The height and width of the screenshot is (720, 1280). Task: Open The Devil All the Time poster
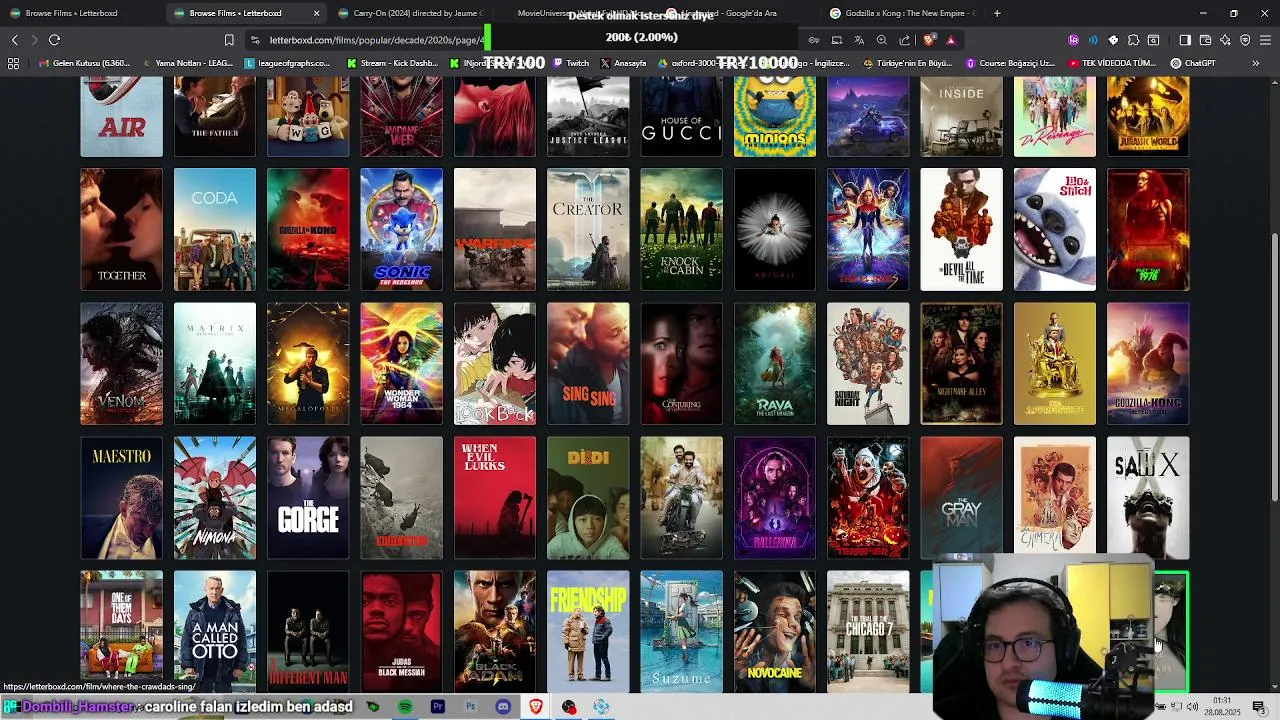[x=961, y=229]
